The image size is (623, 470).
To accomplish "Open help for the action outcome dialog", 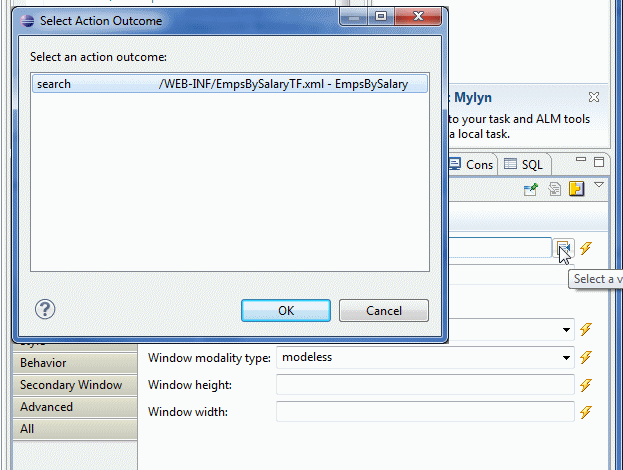I will click(x=45, y=309).
